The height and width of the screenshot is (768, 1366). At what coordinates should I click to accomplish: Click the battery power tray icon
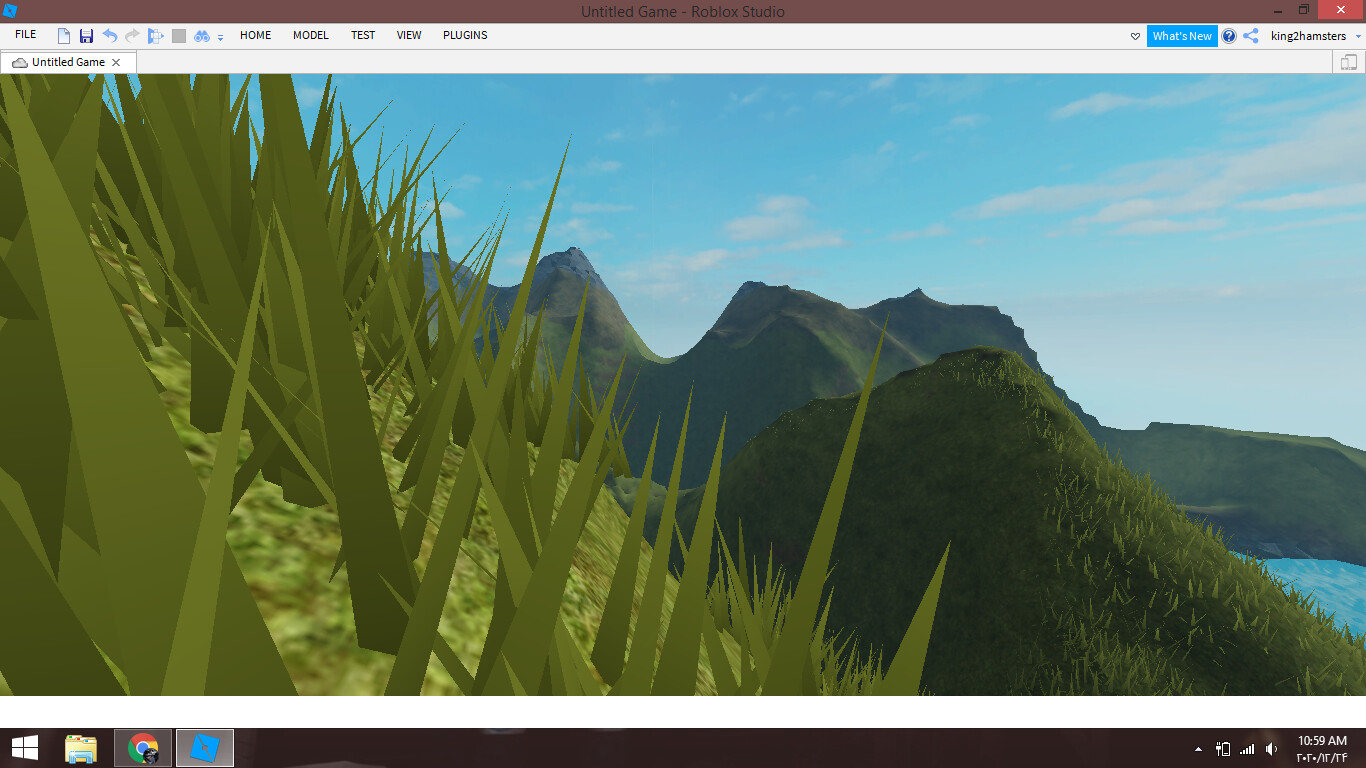coord(1222,749)
